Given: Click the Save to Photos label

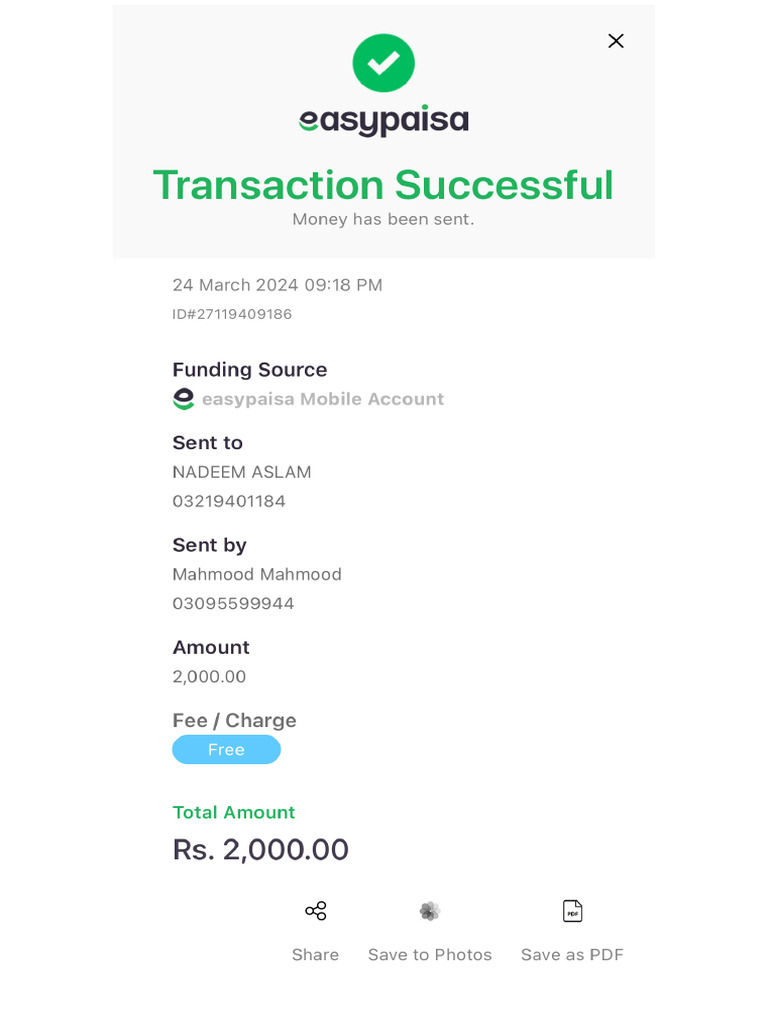Looking at the screenshot, I should (430, 955).
